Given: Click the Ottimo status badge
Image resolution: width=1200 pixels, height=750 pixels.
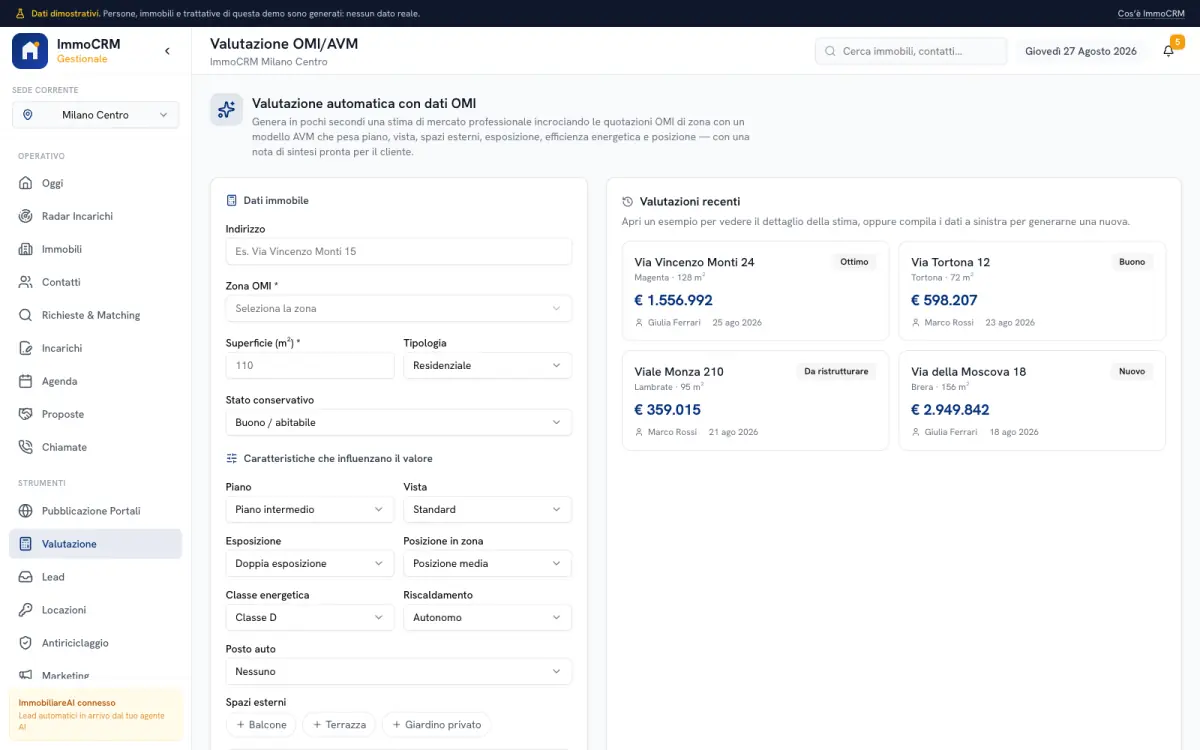Looking at the screenshot, I should pos(854,262).
